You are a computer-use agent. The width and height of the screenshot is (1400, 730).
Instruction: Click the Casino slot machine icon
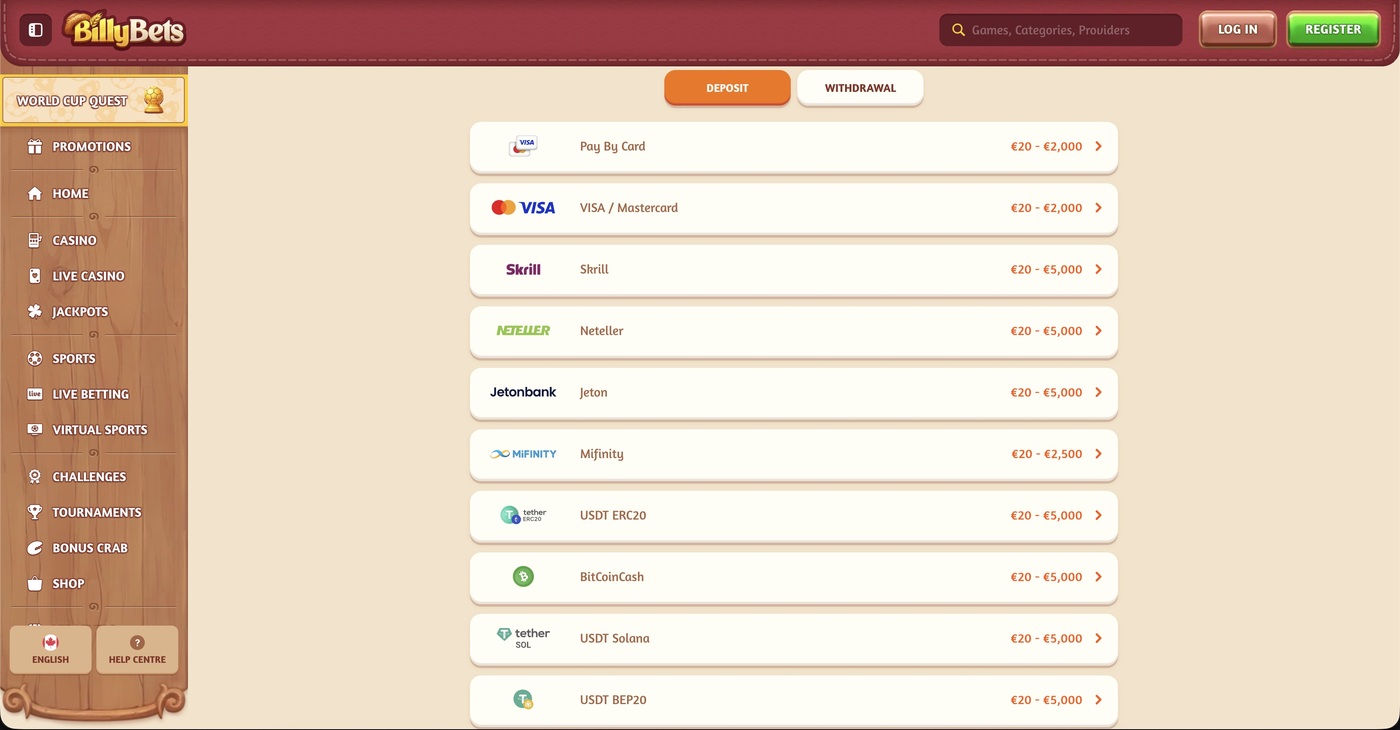35,241
